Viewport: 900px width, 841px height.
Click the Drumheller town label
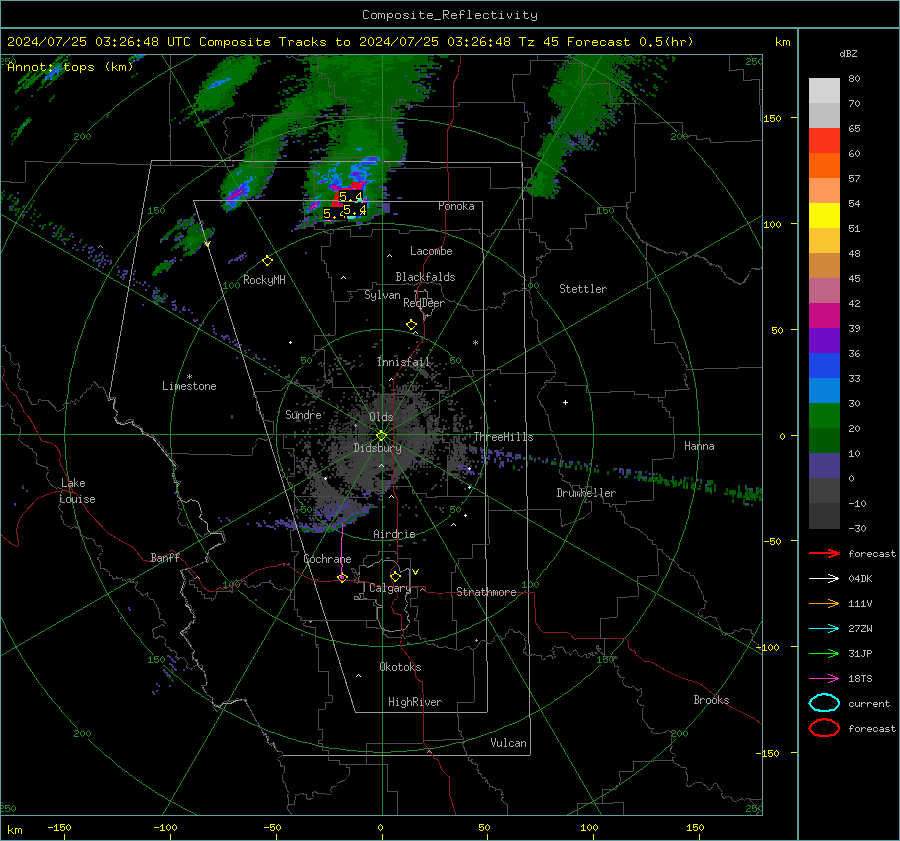pos(586,493)
